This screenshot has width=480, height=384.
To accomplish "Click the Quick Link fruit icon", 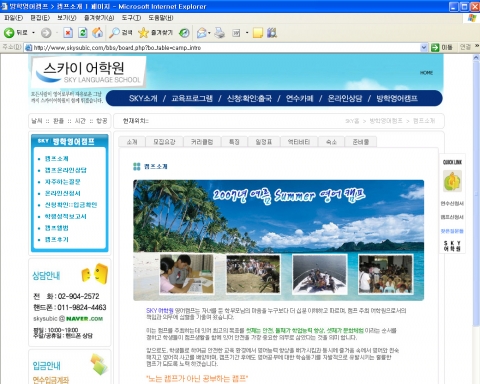I will coord(452,181).
